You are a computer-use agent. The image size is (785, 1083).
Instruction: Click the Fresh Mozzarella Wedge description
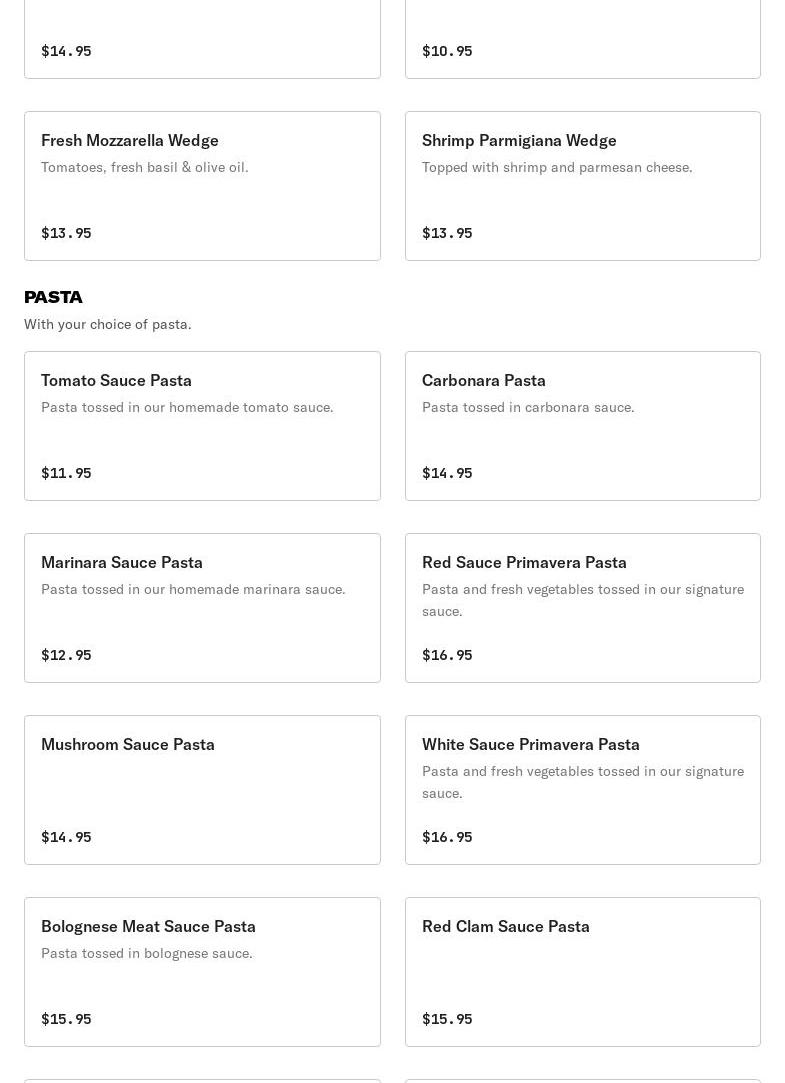click(x=144, y=167)
